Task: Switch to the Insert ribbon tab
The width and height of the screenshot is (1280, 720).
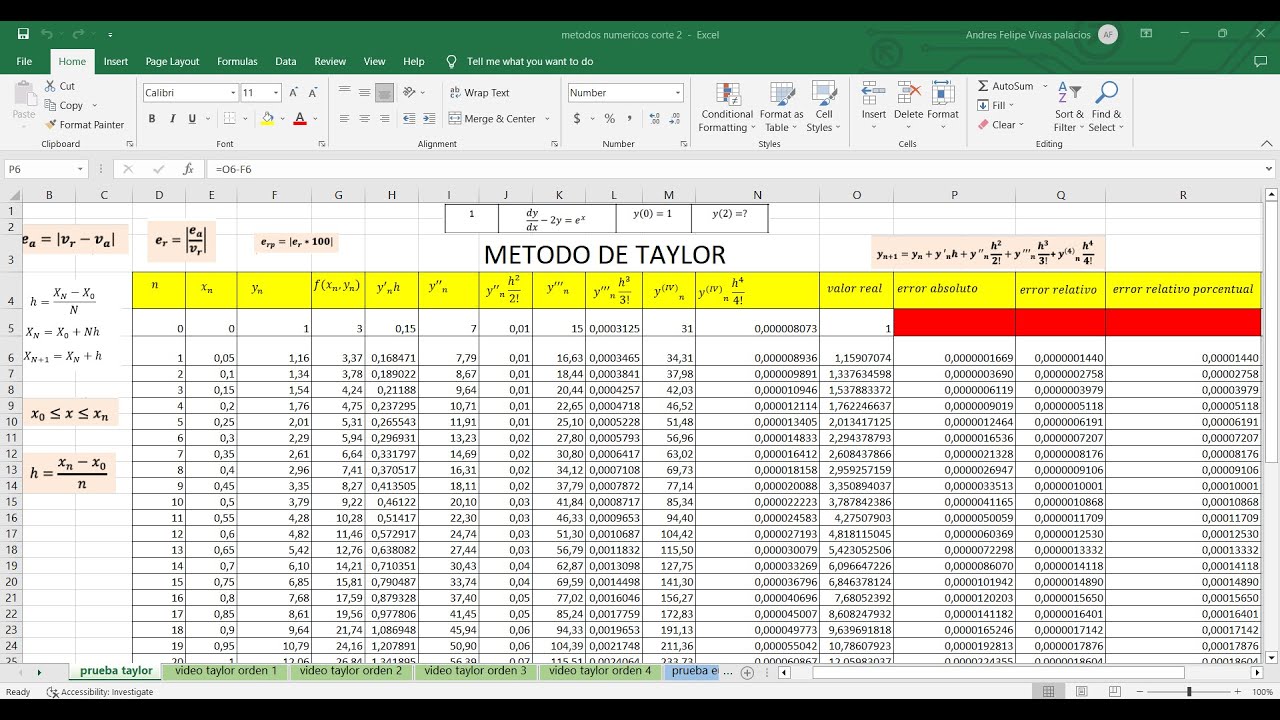Action: tap(116, 62)
